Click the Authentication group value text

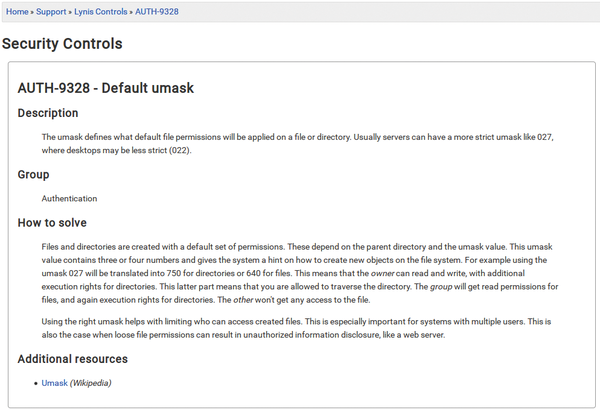69,198
